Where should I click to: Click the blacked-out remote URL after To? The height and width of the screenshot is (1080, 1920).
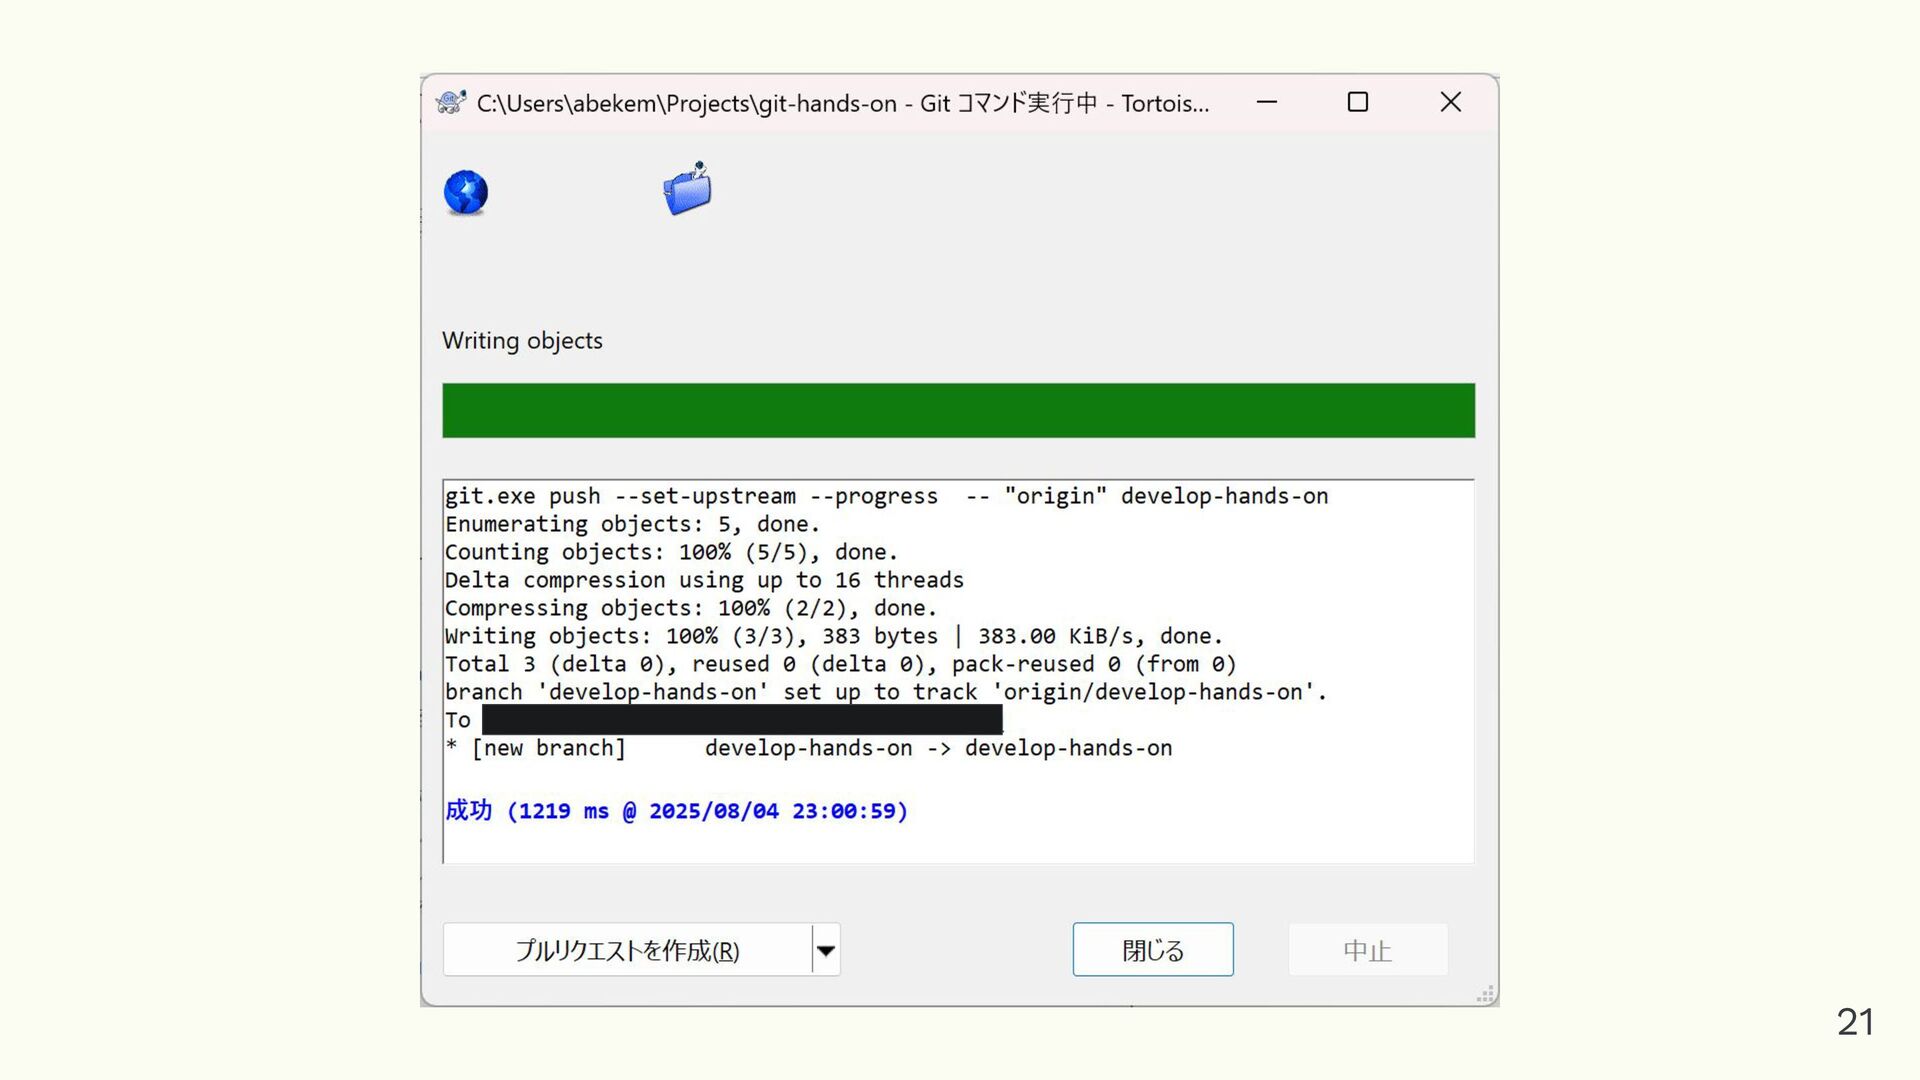point(742,719)
